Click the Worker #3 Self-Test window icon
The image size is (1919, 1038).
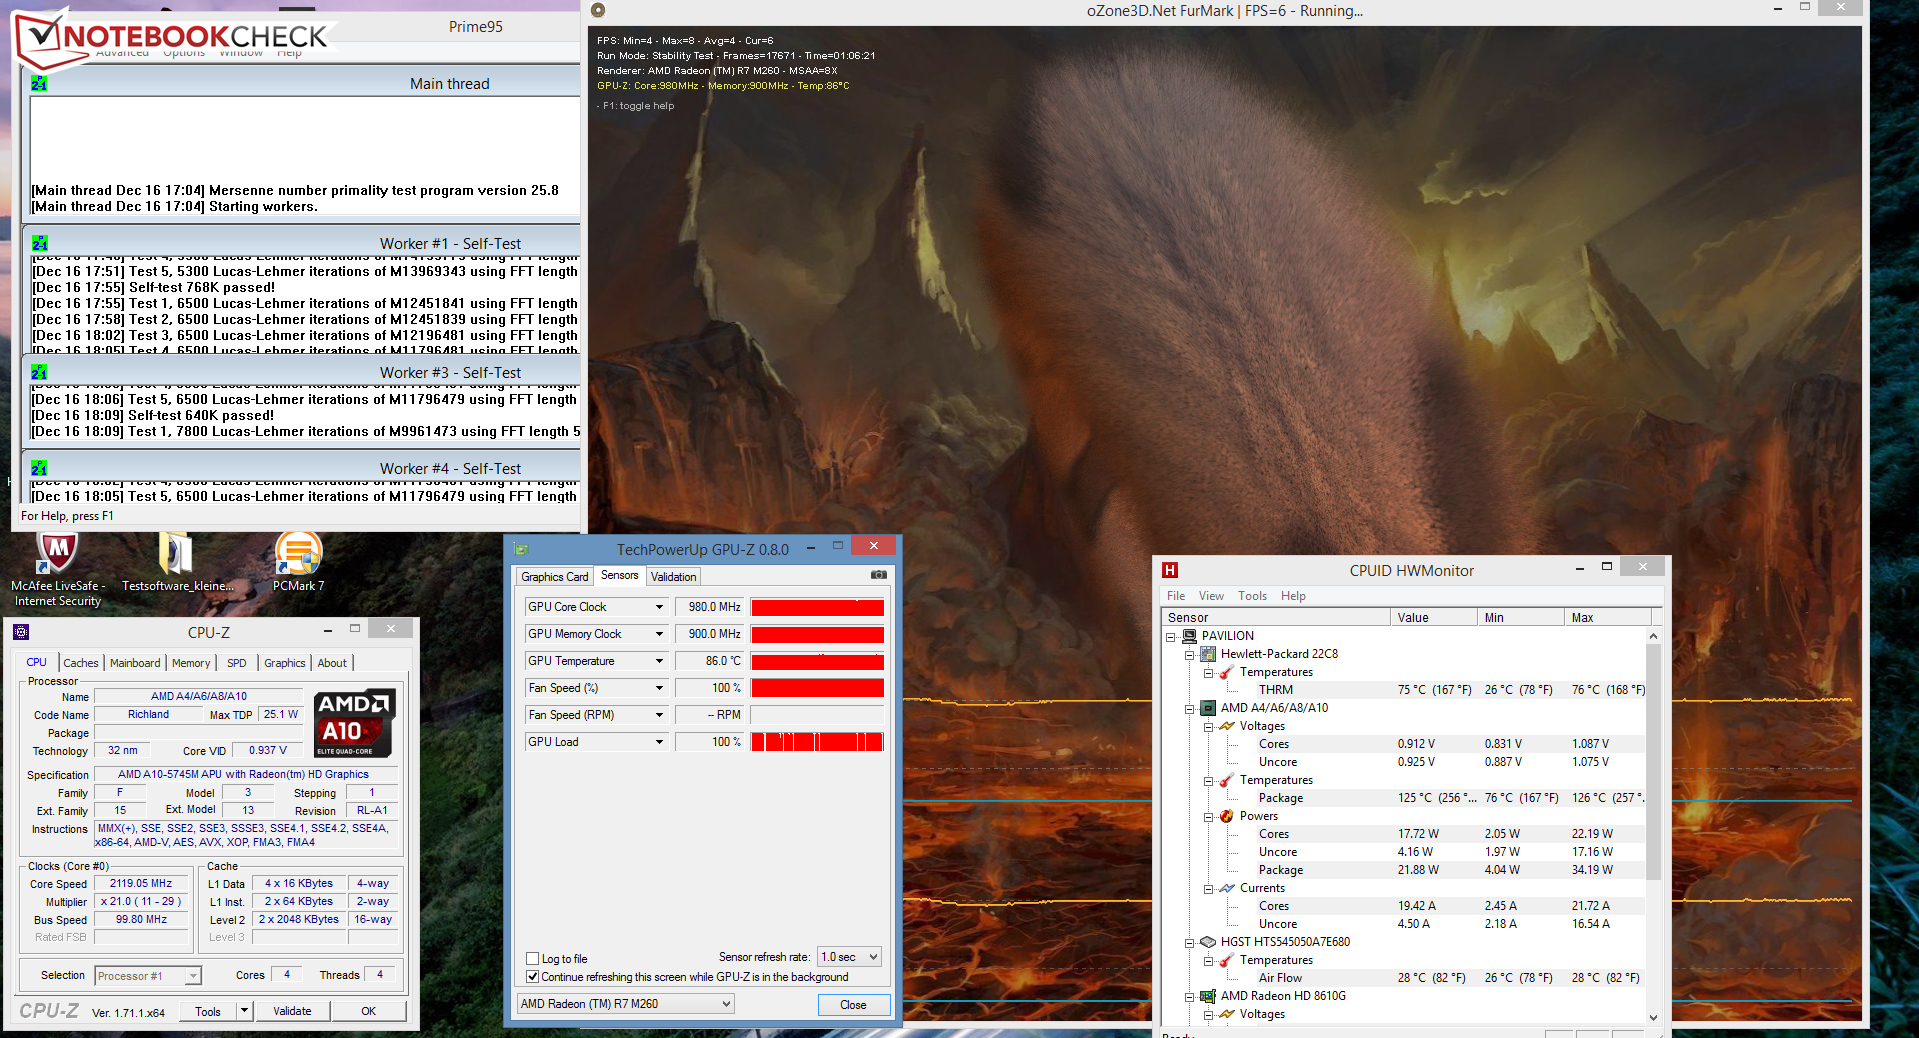[39, 373]
